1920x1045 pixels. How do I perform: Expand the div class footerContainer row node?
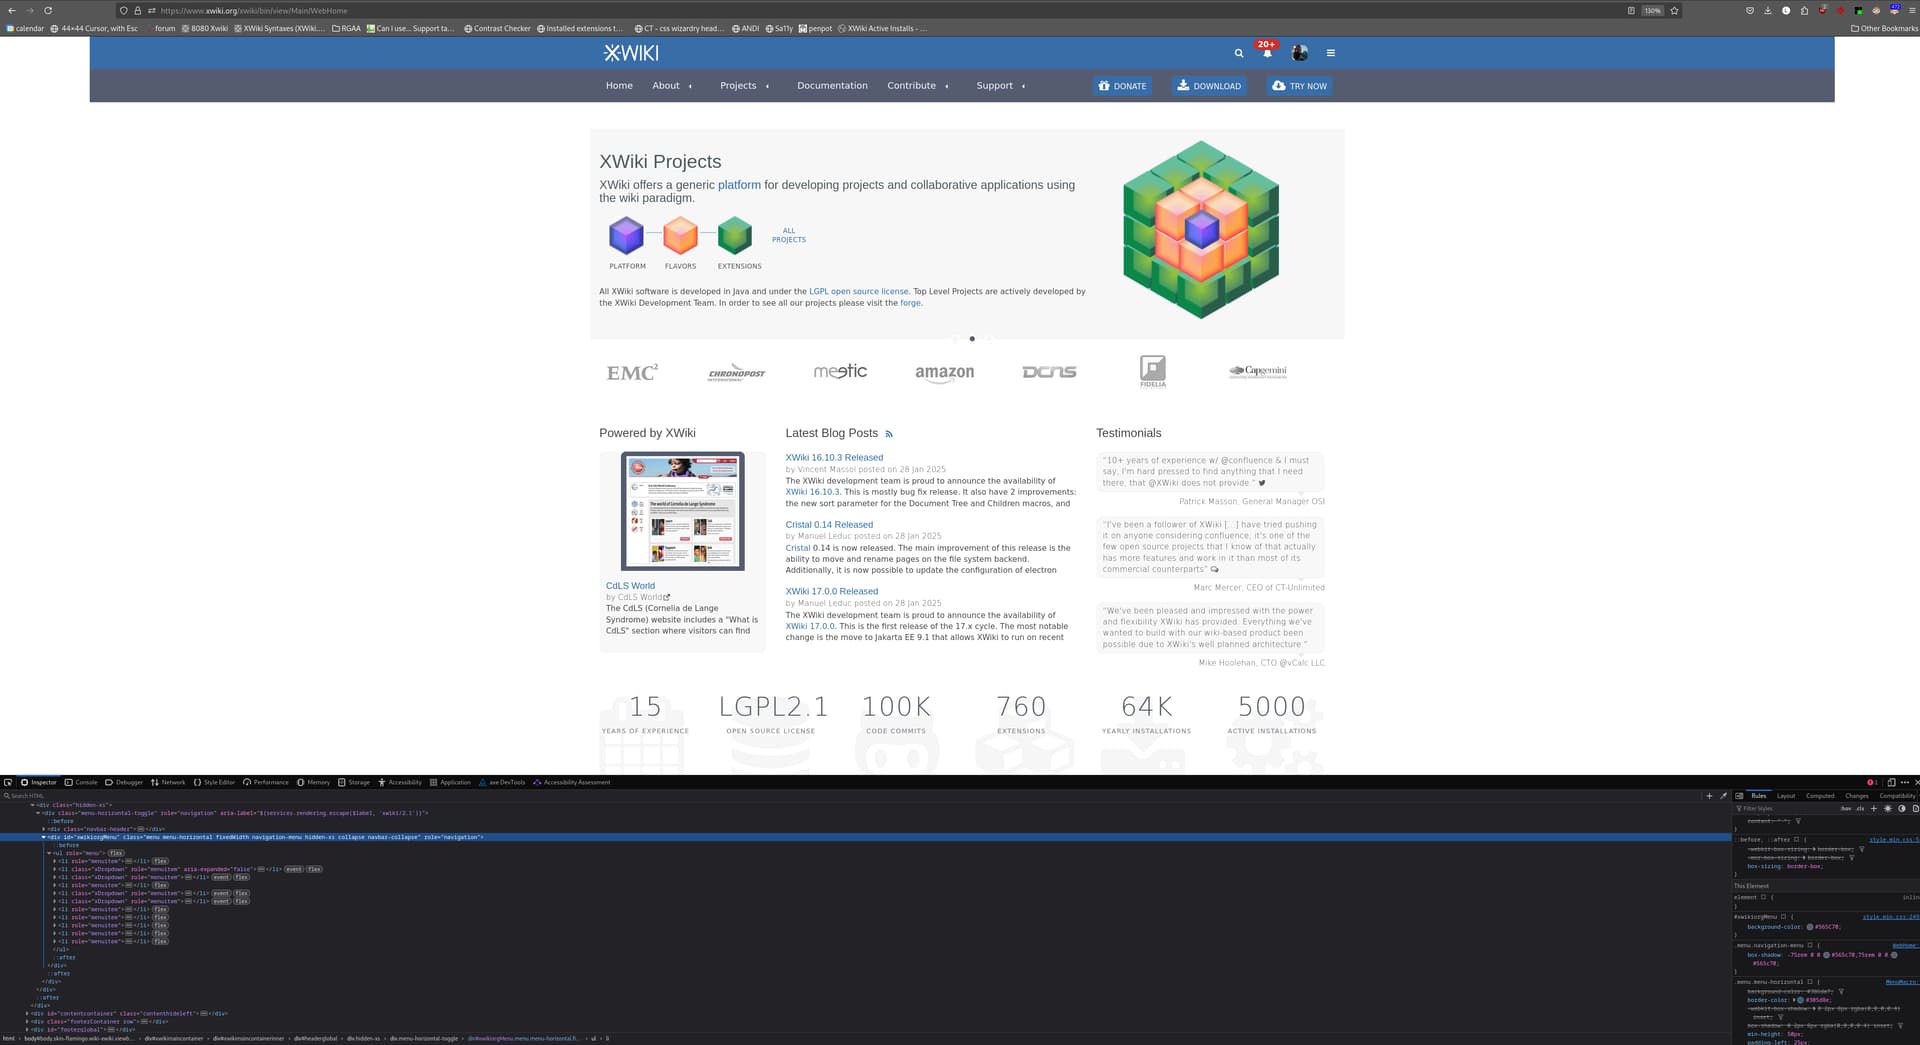pyautogui.click(x=27, y=1021)
